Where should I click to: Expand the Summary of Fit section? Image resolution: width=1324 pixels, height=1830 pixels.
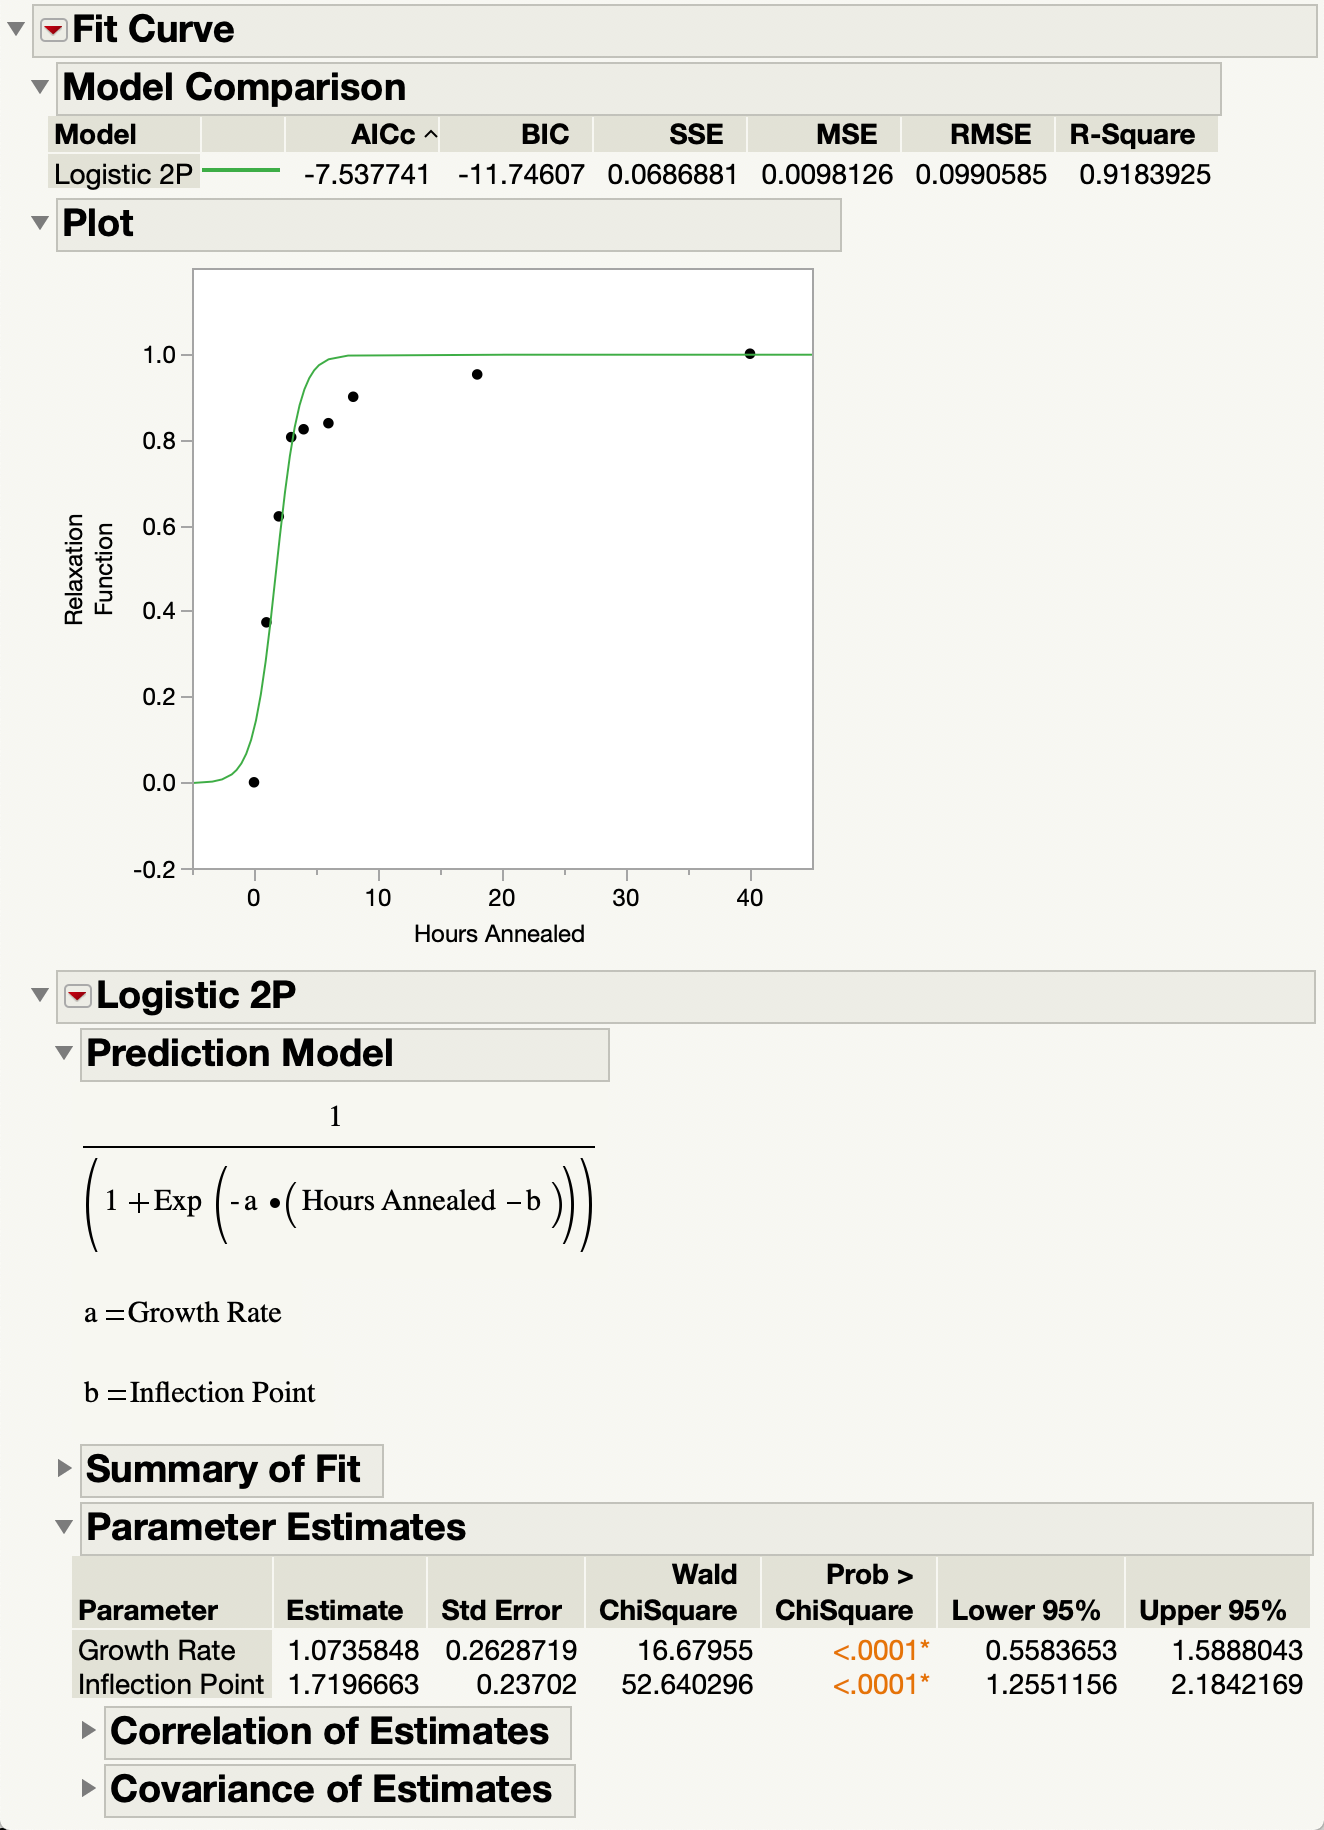(64, 1469)
